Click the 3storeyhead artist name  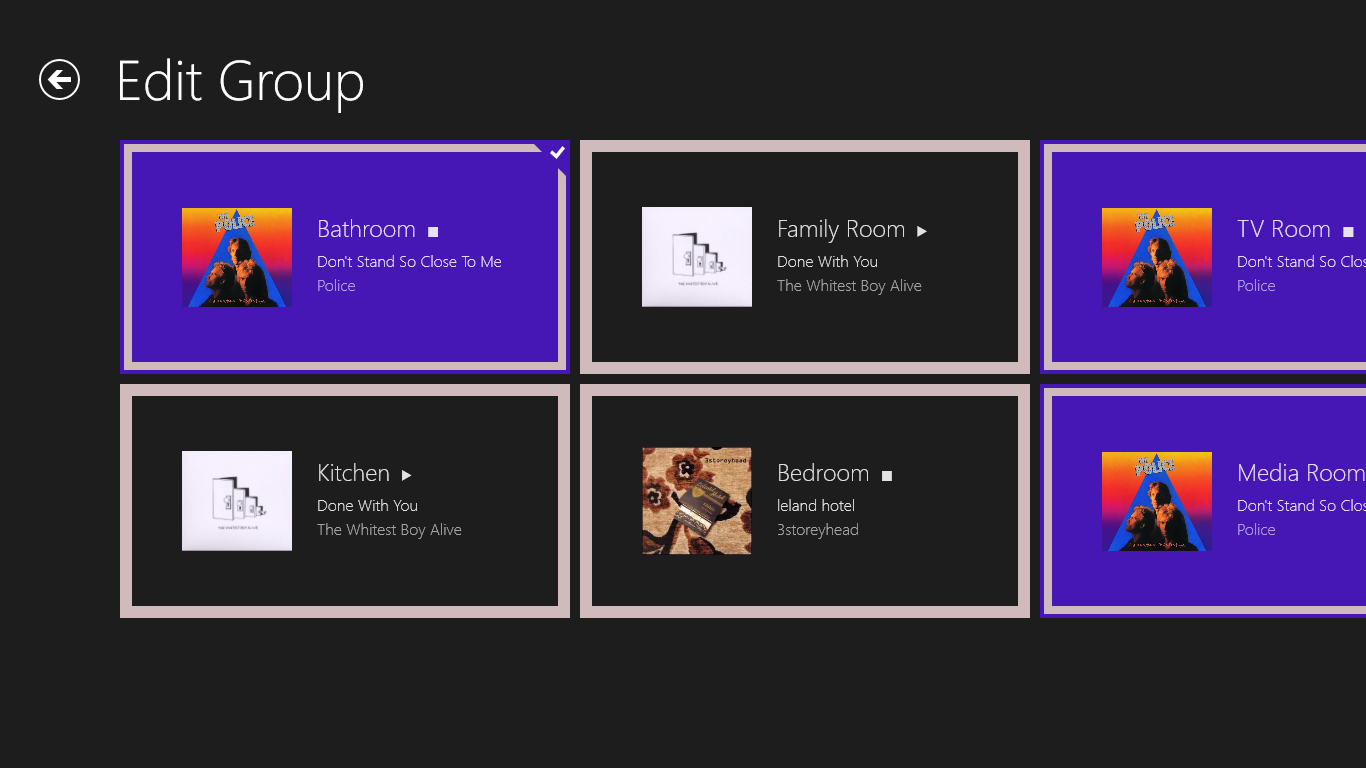[818, 530]
